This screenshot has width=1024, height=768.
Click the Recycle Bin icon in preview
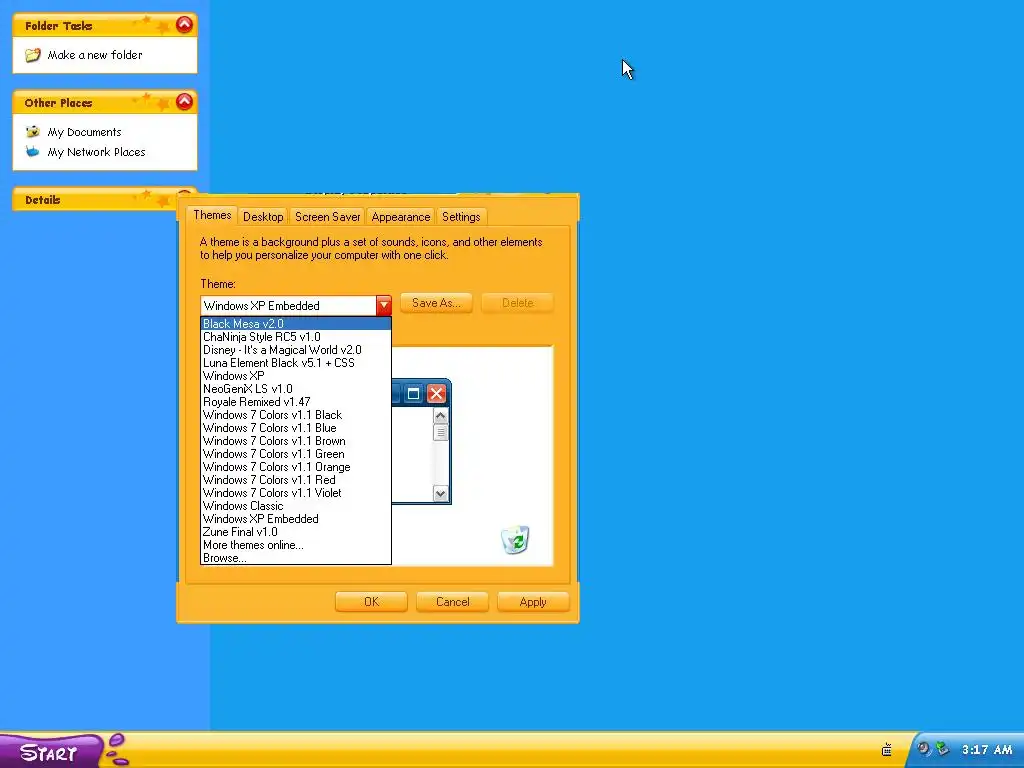[x=515, y=539]
